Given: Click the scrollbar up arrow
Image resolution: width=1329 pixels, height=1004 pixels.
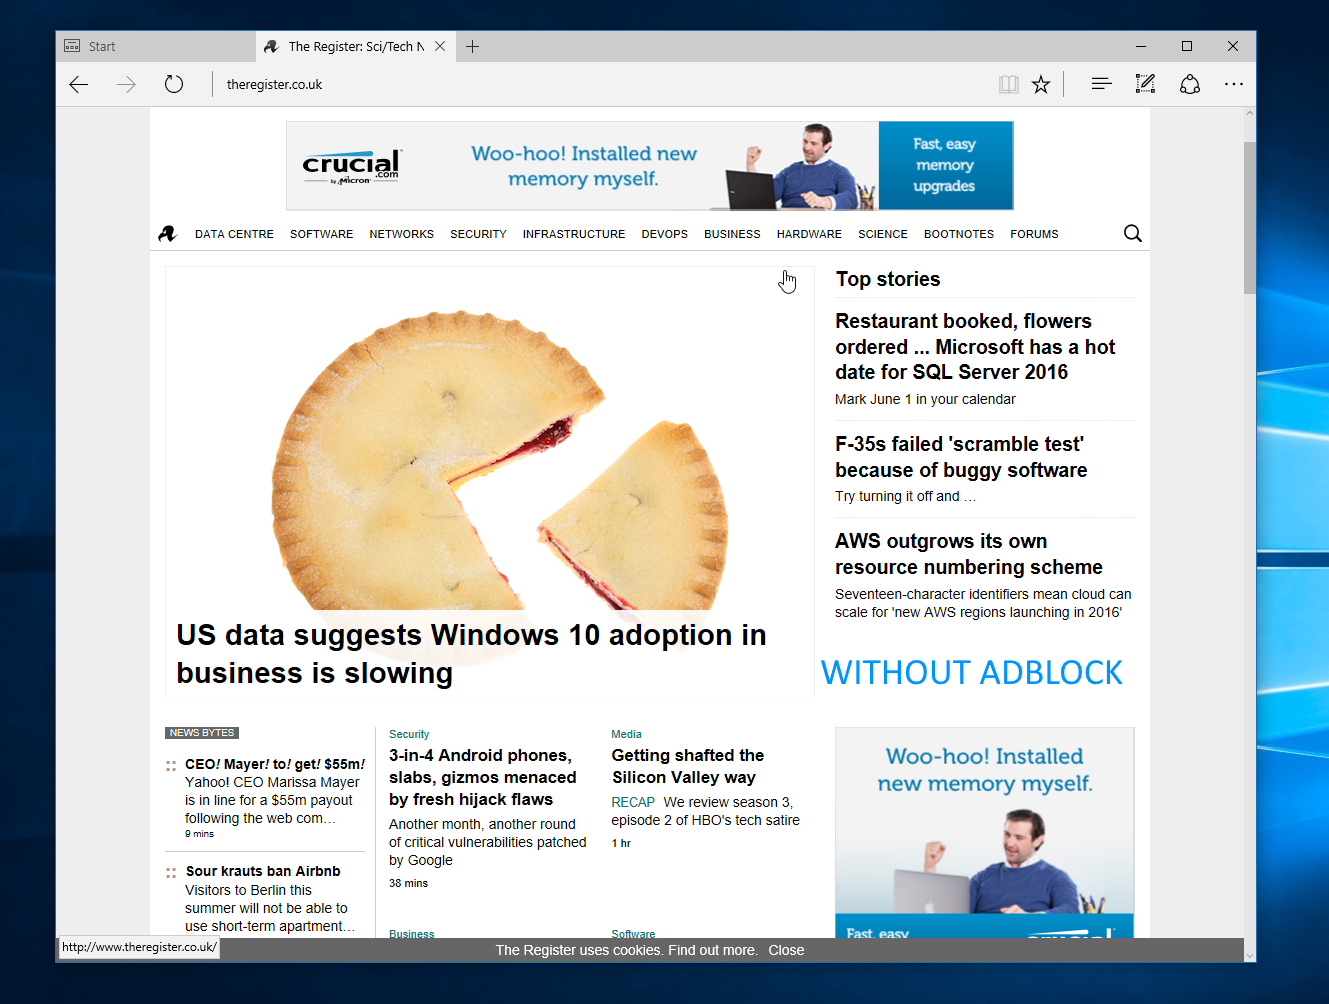Looking at the screenshot, I should (x=1249, y=114).
